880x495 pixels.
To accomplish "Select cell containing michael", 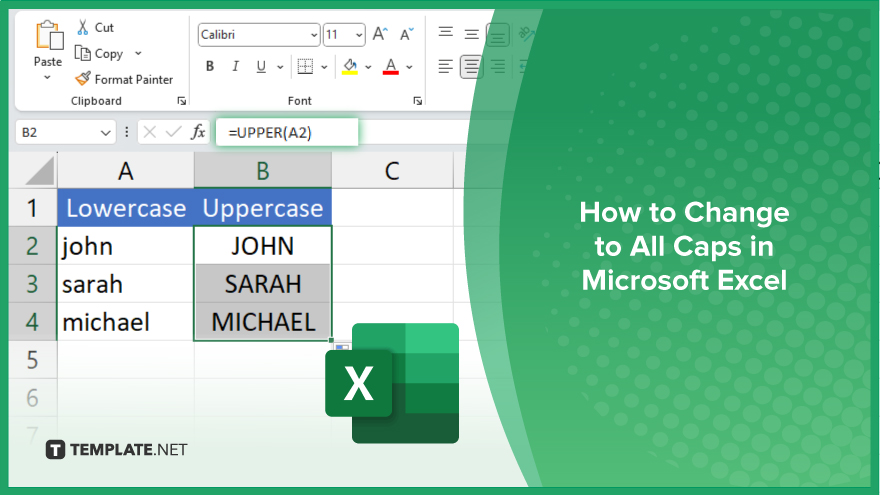I will point(126,322).
